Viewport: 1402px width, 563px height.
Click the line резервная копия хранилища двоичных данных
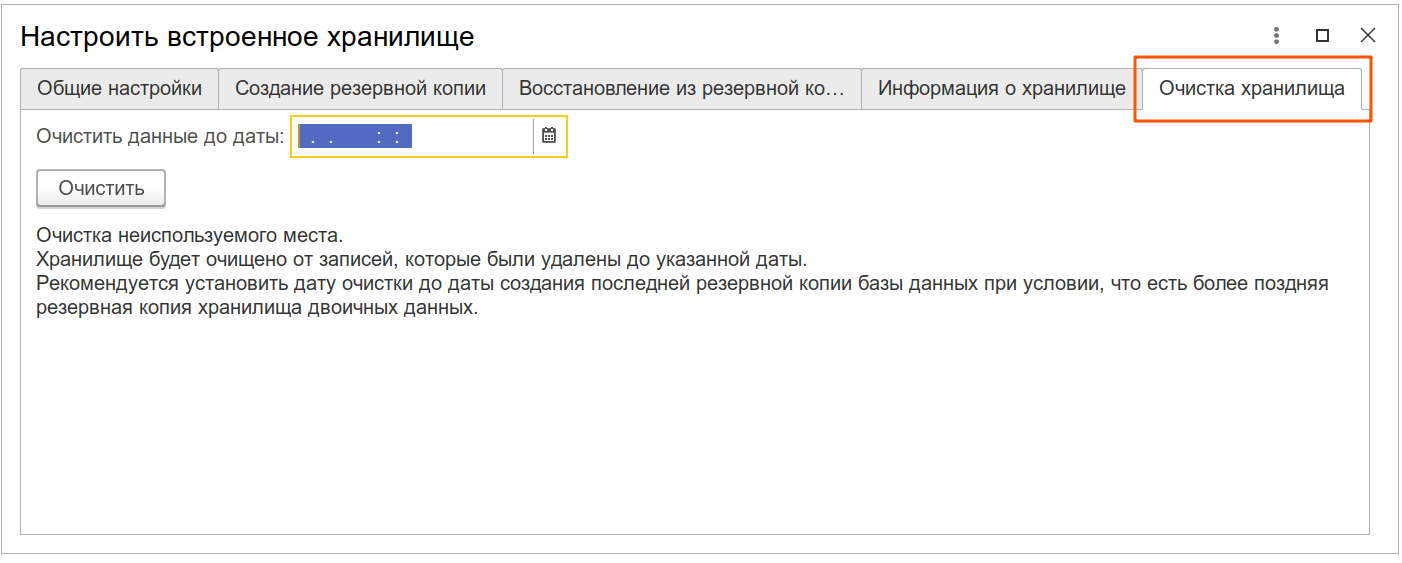coord(257,307)
